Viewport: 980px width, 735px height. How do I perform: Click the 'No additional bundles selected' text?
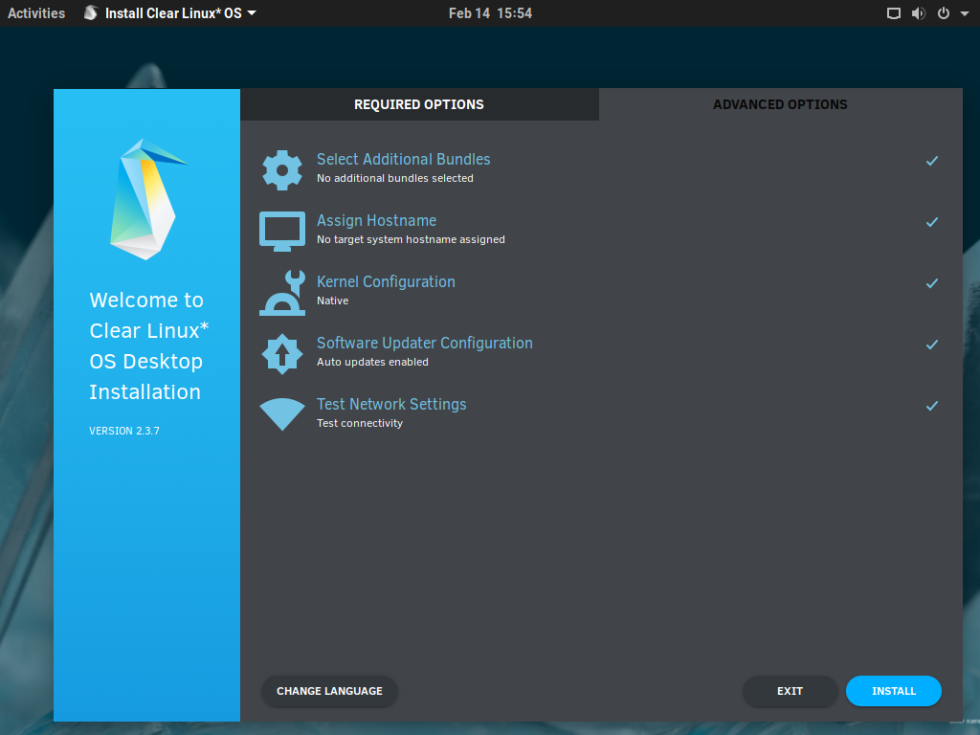click(395, 178)
